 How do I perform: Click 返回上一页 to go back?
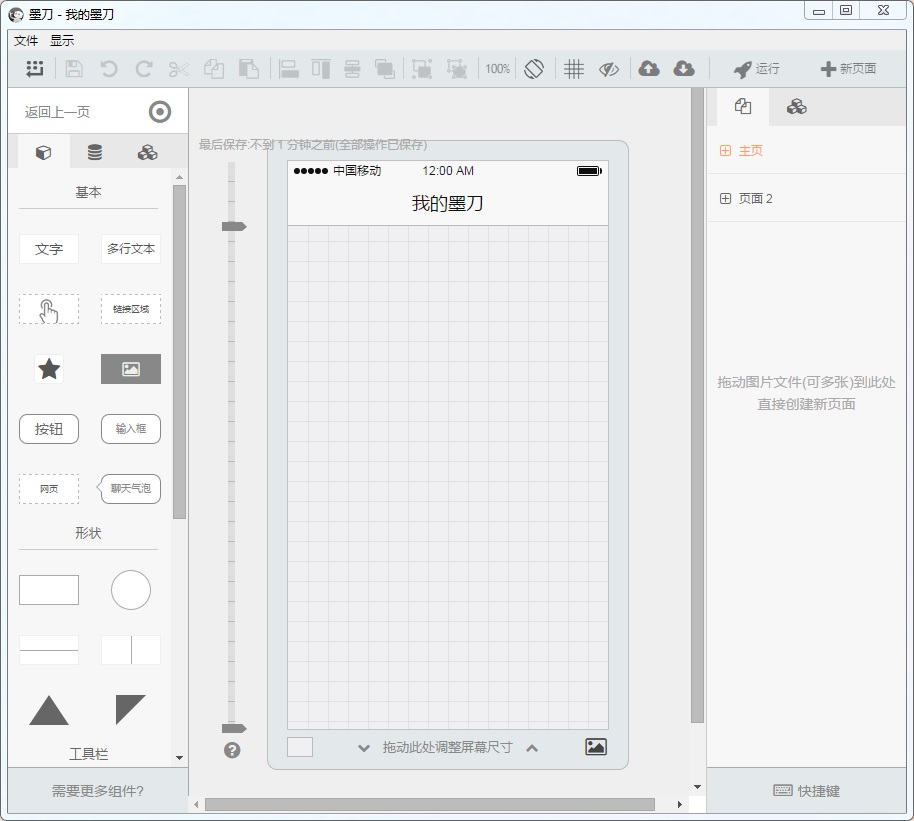coord(57,112)
